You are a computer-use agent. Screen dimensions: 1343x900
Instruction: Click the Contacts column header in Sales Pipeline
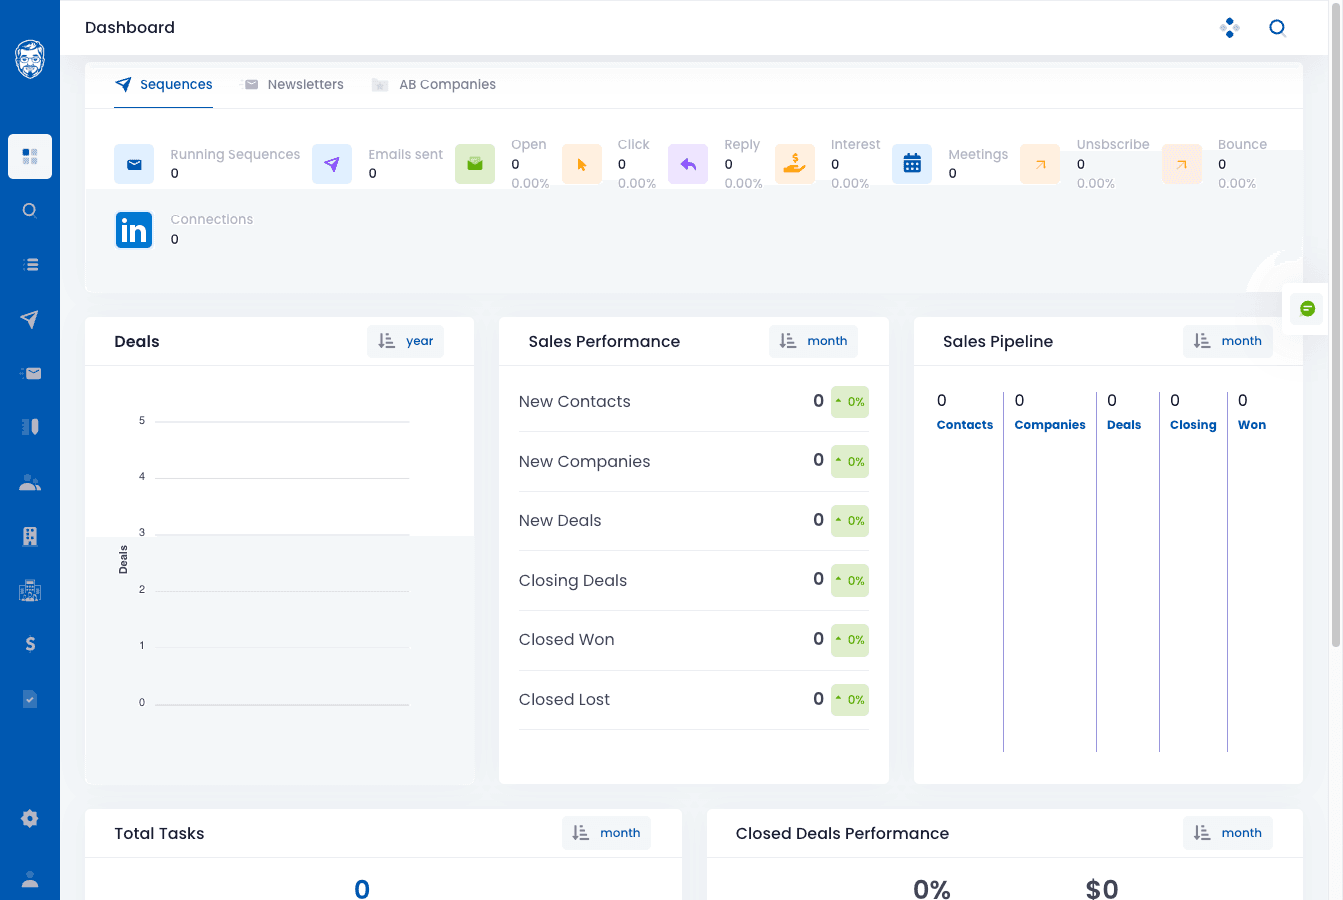point(964,424)
